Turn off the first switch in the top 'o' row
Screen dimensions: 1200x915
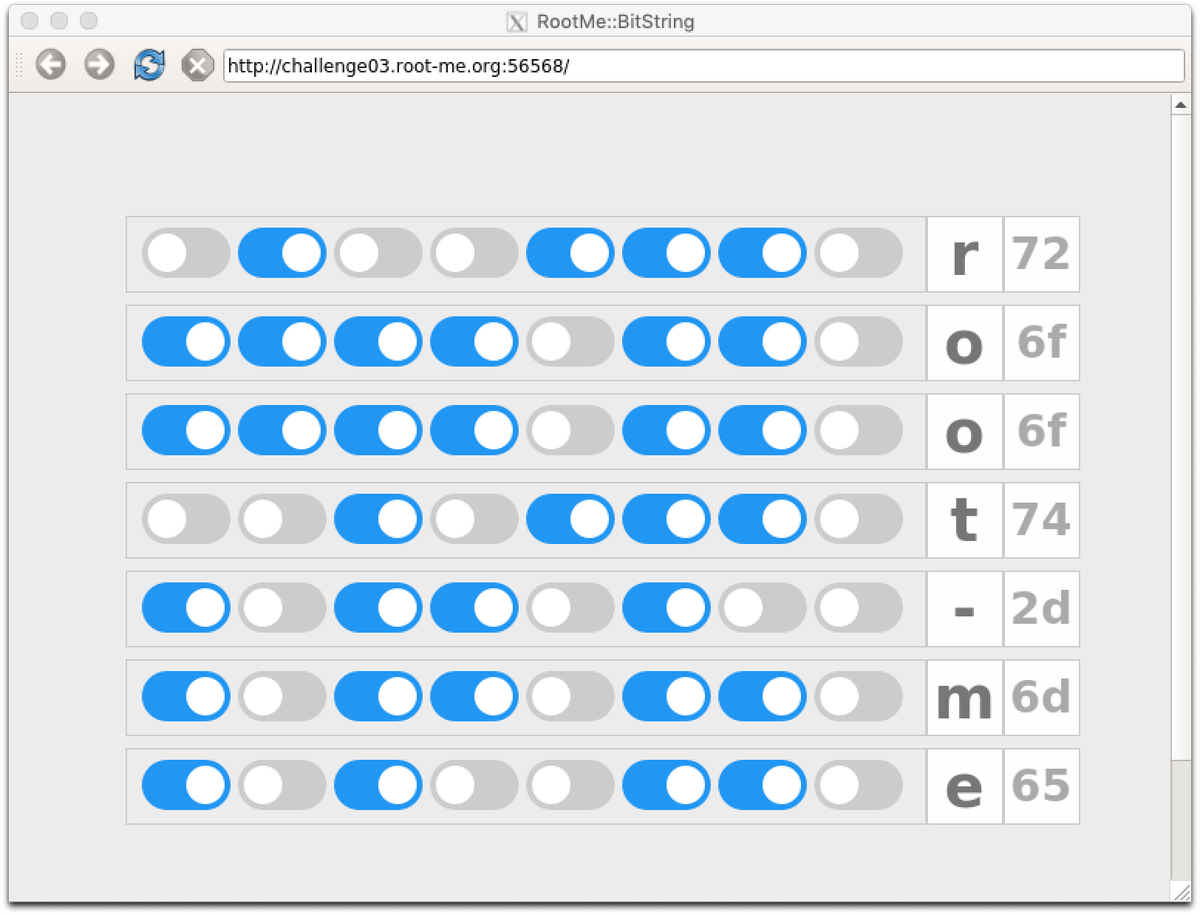184,341
